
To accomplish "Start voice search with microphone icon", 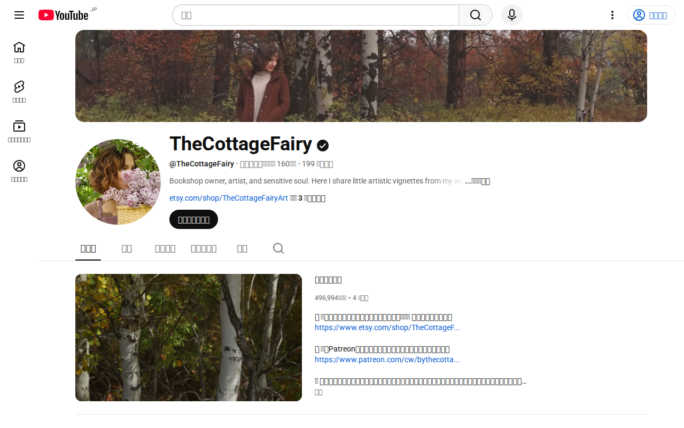I will pos(512,15).
